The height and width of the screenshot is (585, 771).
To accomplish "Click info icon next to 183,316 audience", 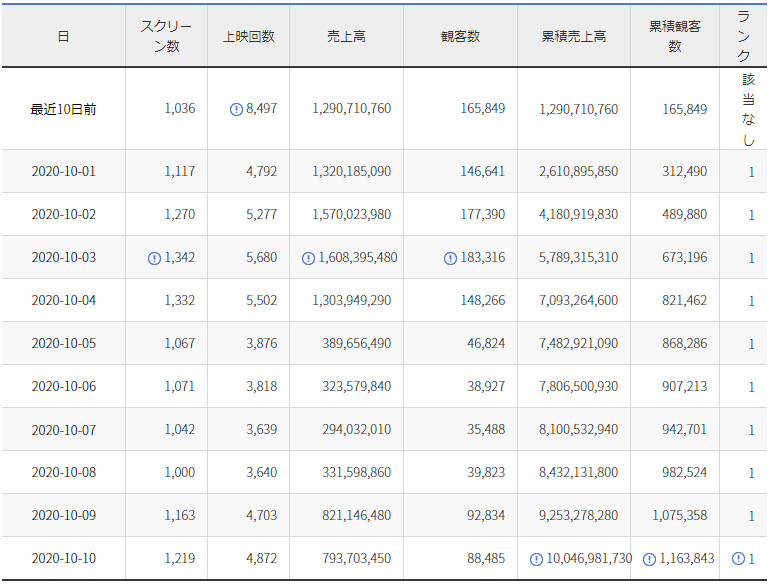I will 450,258.
